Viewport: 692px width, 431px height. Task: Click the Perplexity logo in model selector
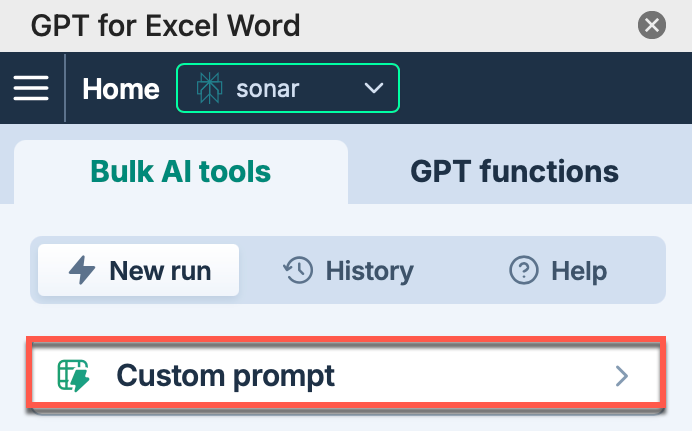click(x=209, y=88)
